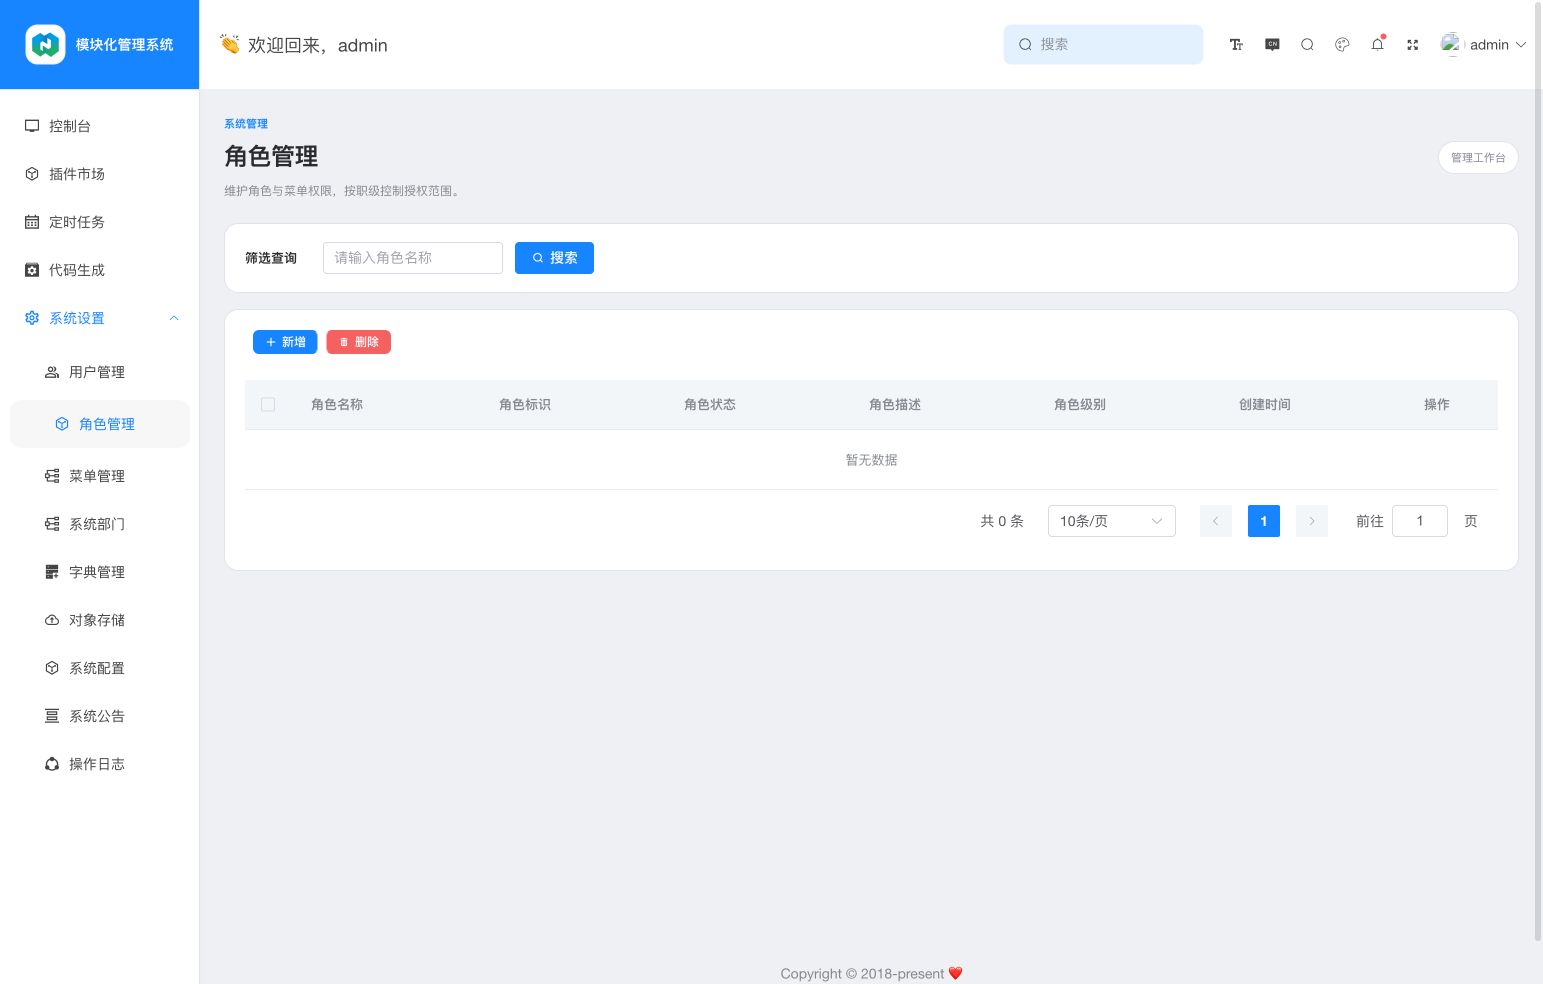Focus the top 搜索 search box

(1103, 45)
